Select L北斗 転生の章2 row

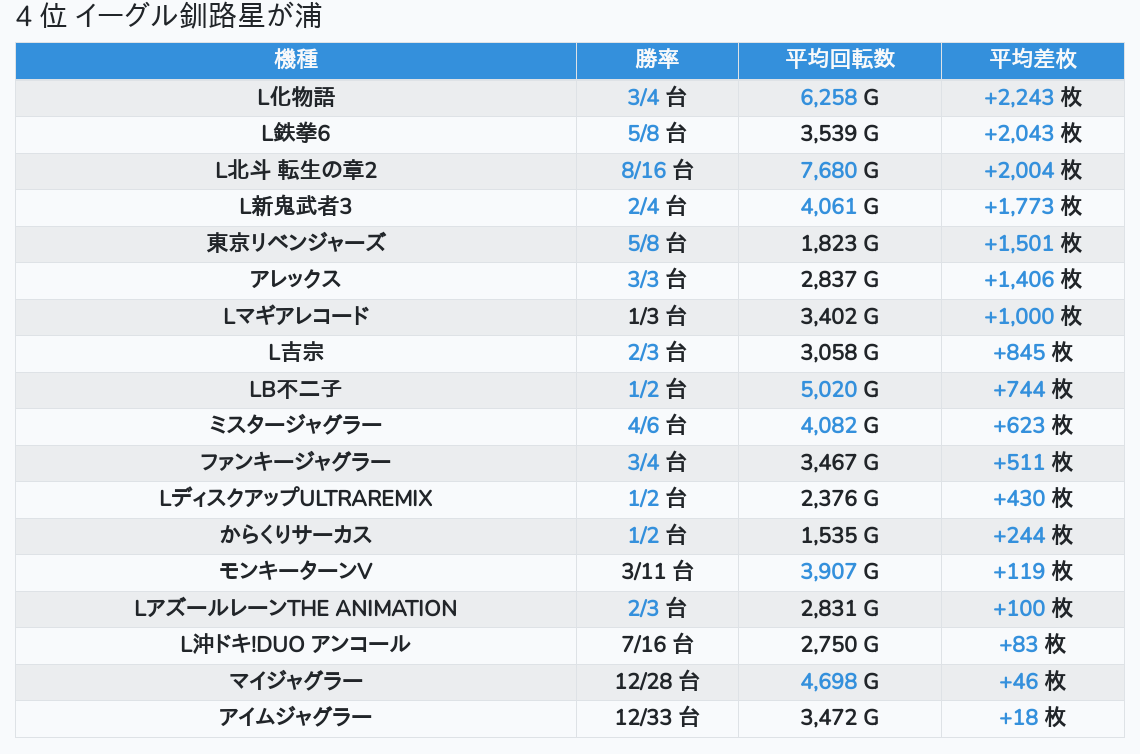[295, 171]
